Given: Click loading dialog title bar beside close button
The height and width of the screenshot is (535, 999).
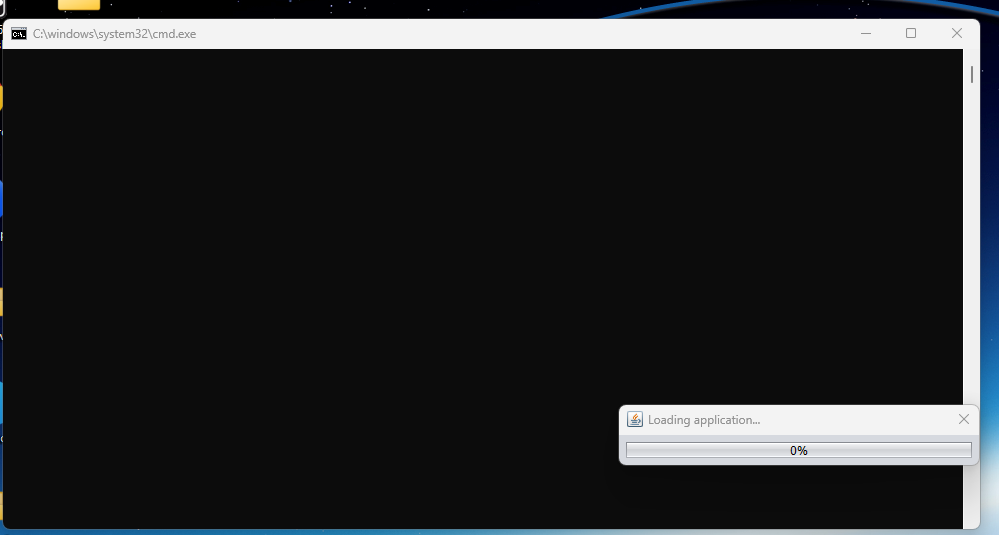Looking at the screenshot, I should click(880, 420).
